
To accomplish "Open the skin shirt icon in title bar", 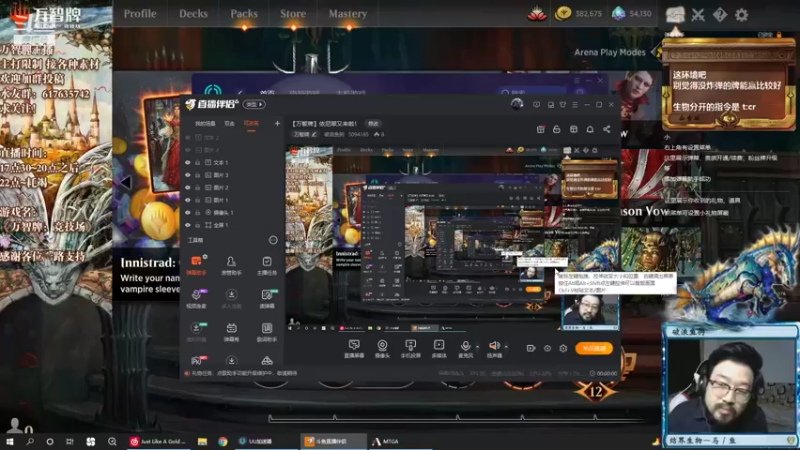I will pyautogui.click(x=563, y=105).
